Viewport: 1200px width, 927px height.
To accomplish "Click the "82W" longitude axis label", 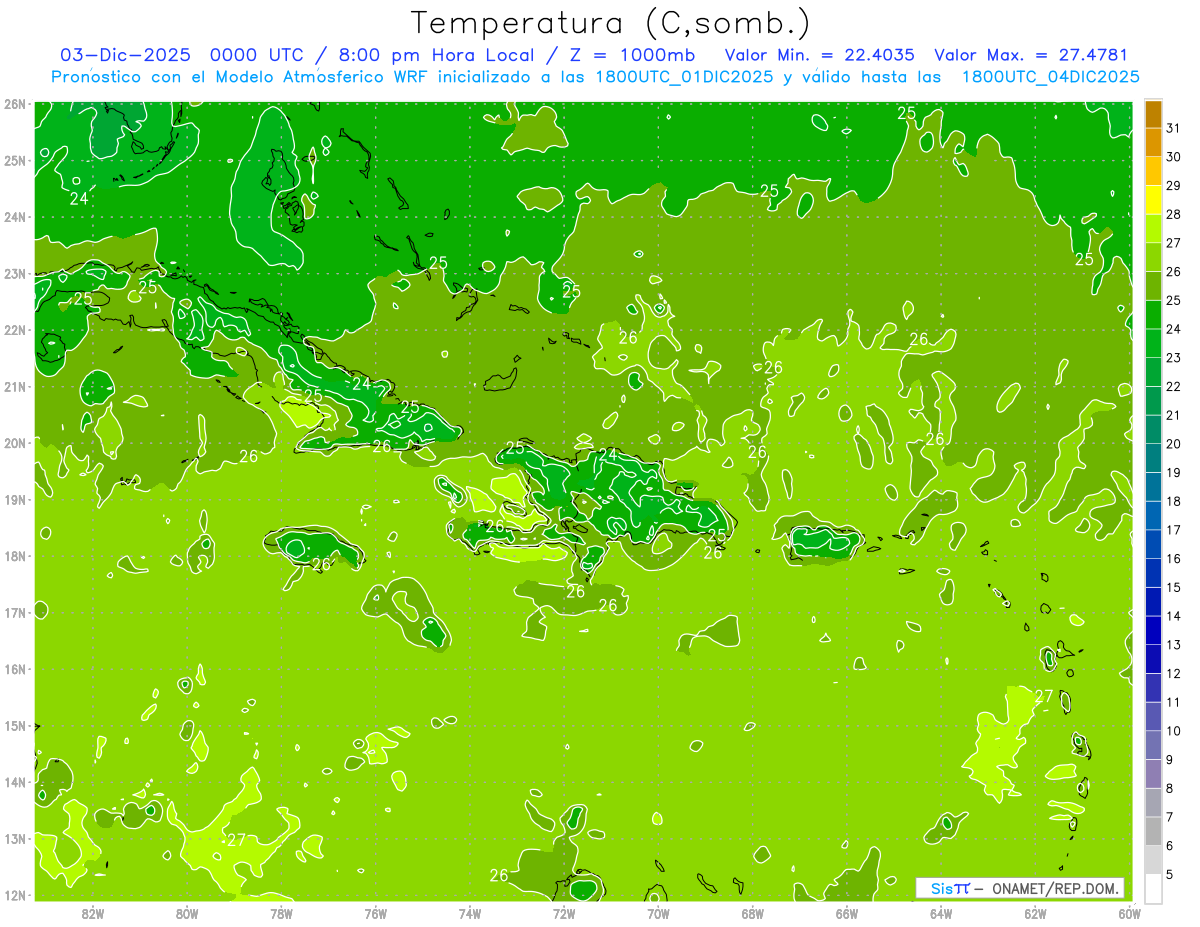I will 92,913.
